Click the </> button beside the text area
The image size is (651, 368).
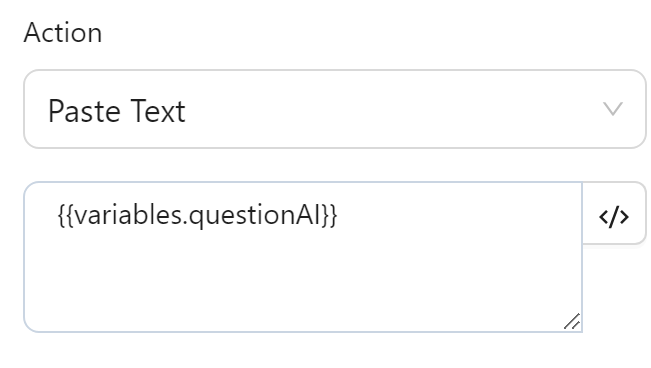pyautogui.click(x=614, y=213)
